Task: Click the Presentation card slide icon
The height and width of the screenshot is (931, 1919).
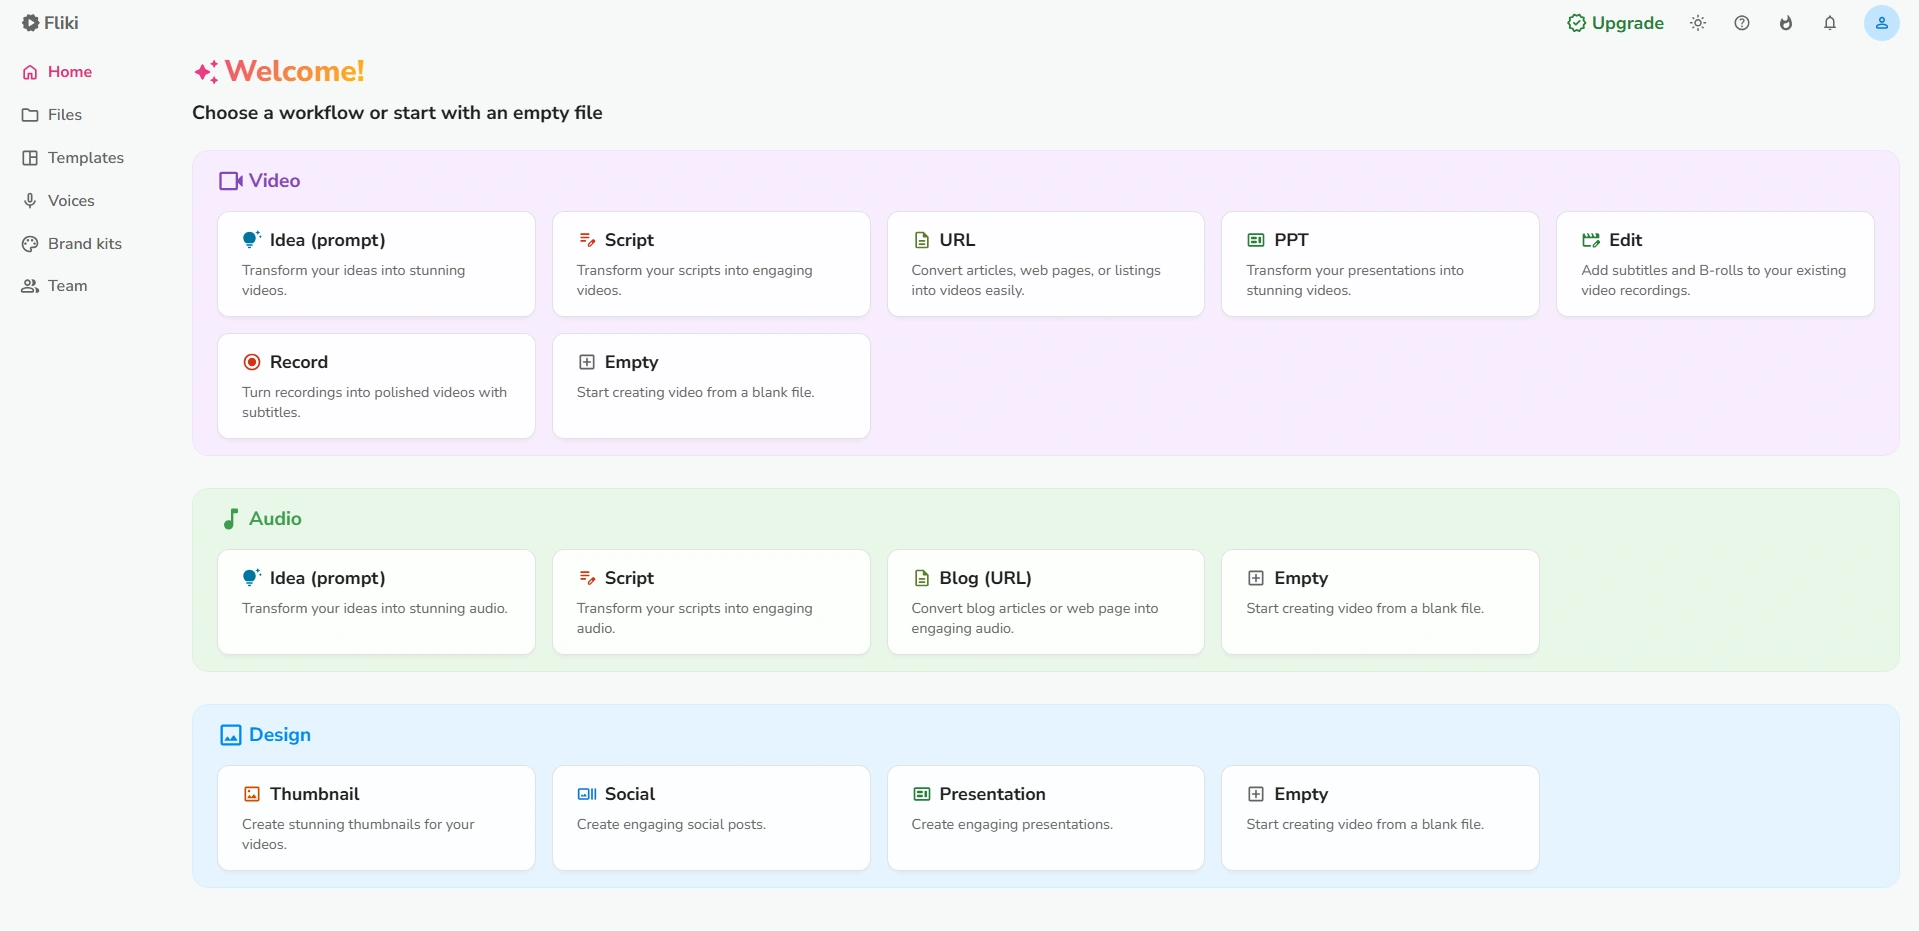Action: pyautogui.click(x=922, y=794)
